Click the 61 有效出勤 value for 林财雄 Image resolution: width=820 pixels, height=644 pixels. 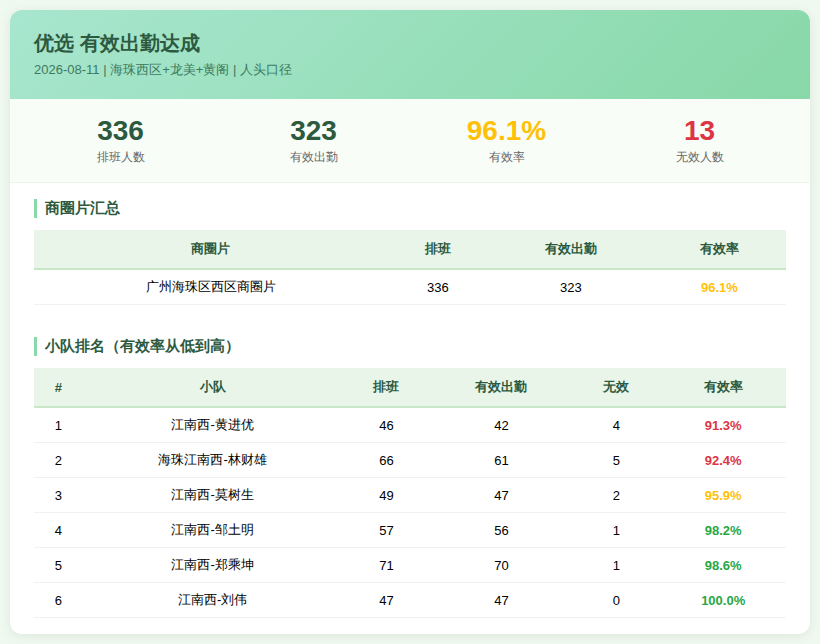501,461
